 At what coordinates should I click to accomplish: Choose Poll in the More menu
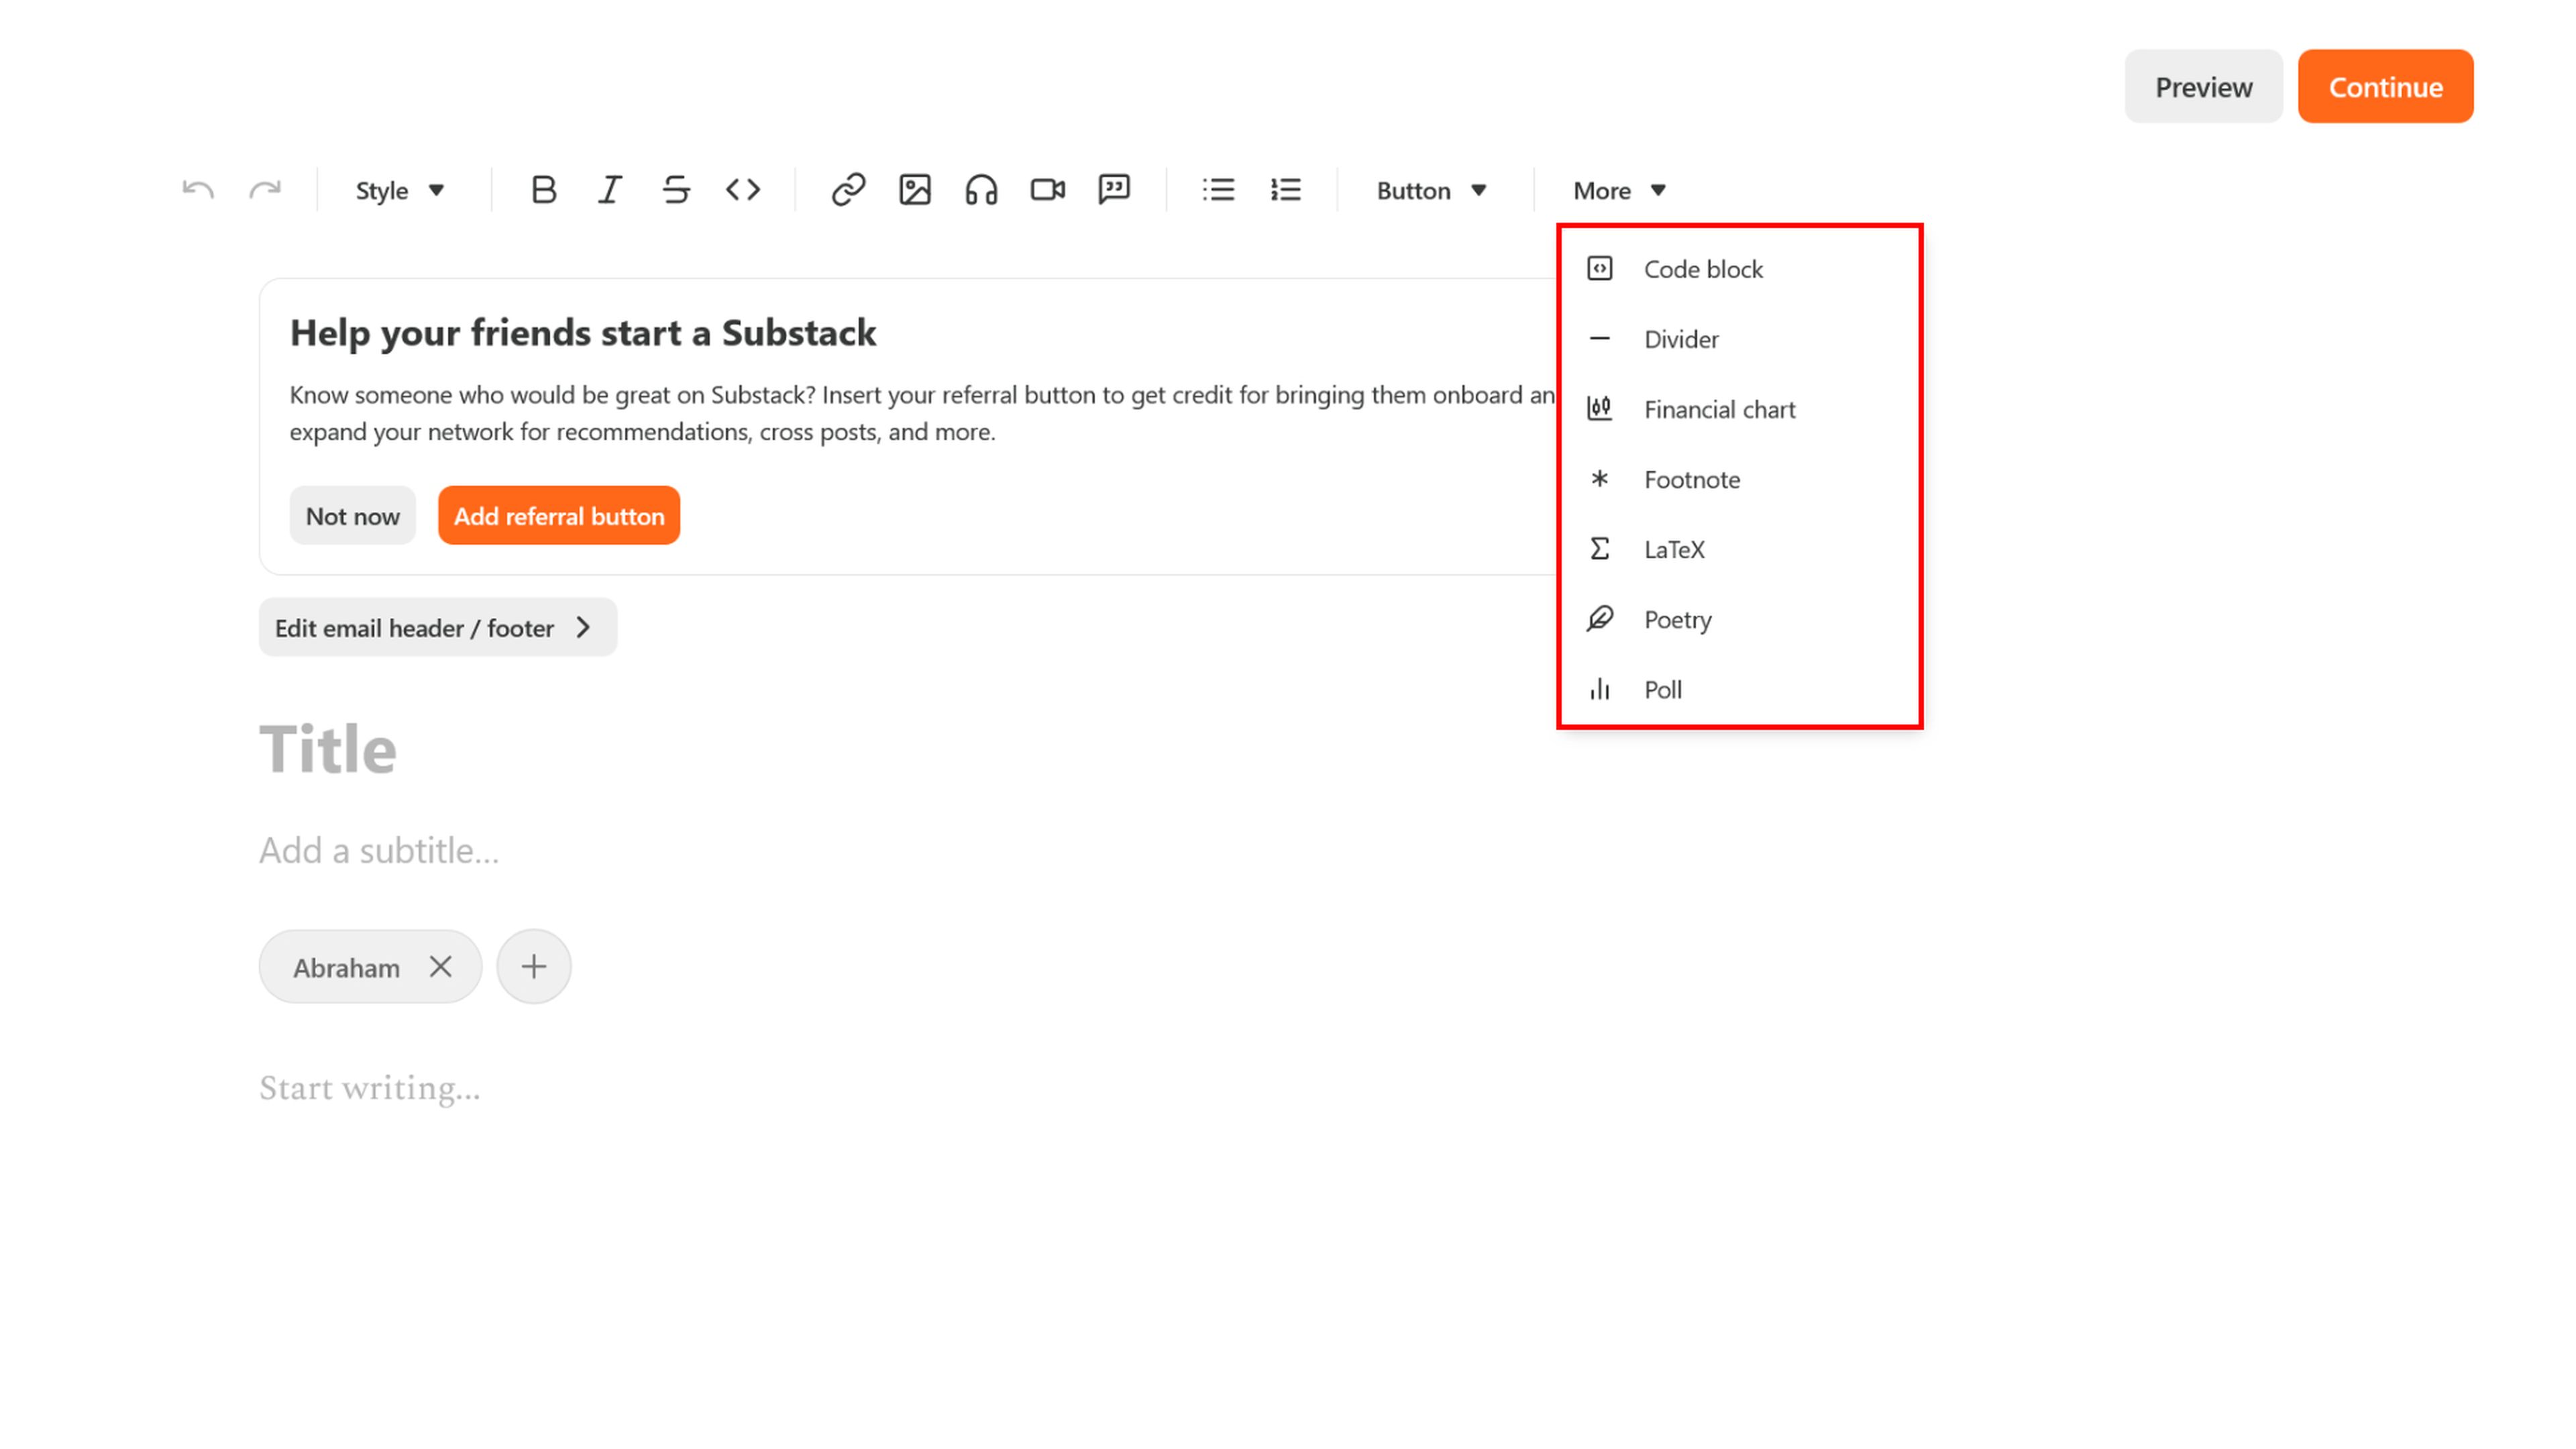(x=1662, y=689)
